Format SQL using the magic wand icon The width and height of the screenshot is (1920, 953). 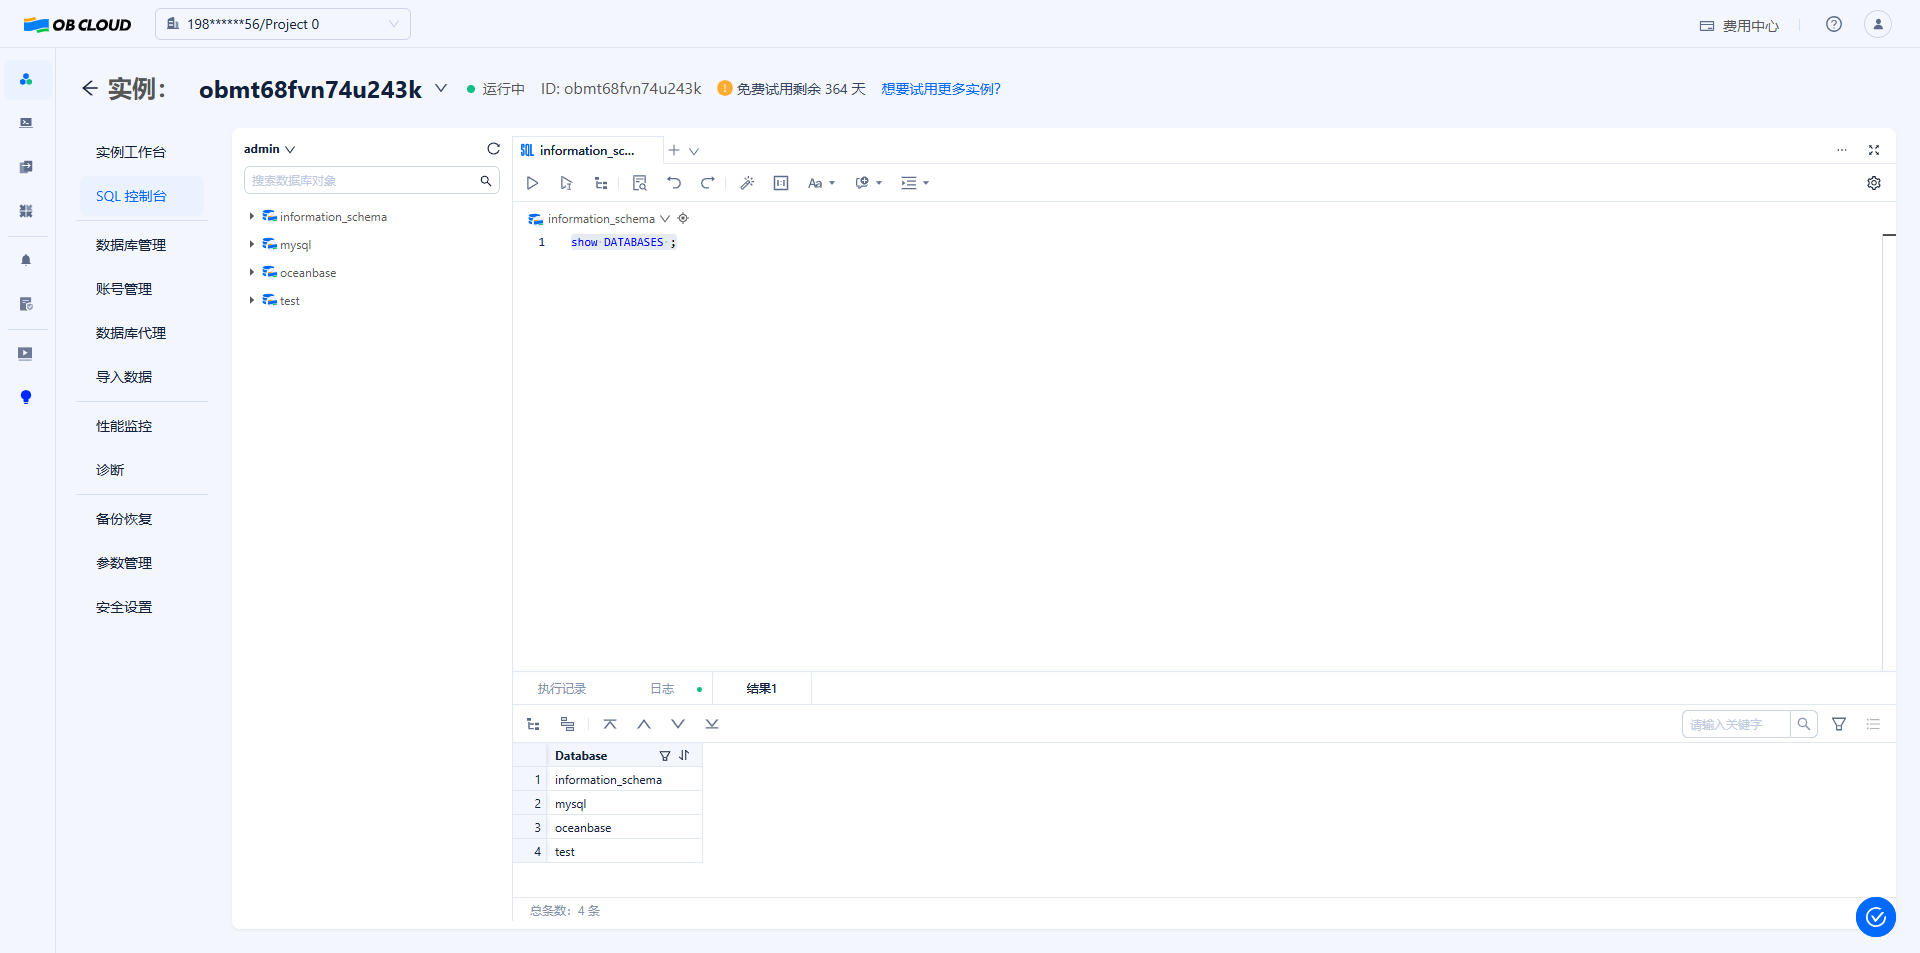(747, 183)
